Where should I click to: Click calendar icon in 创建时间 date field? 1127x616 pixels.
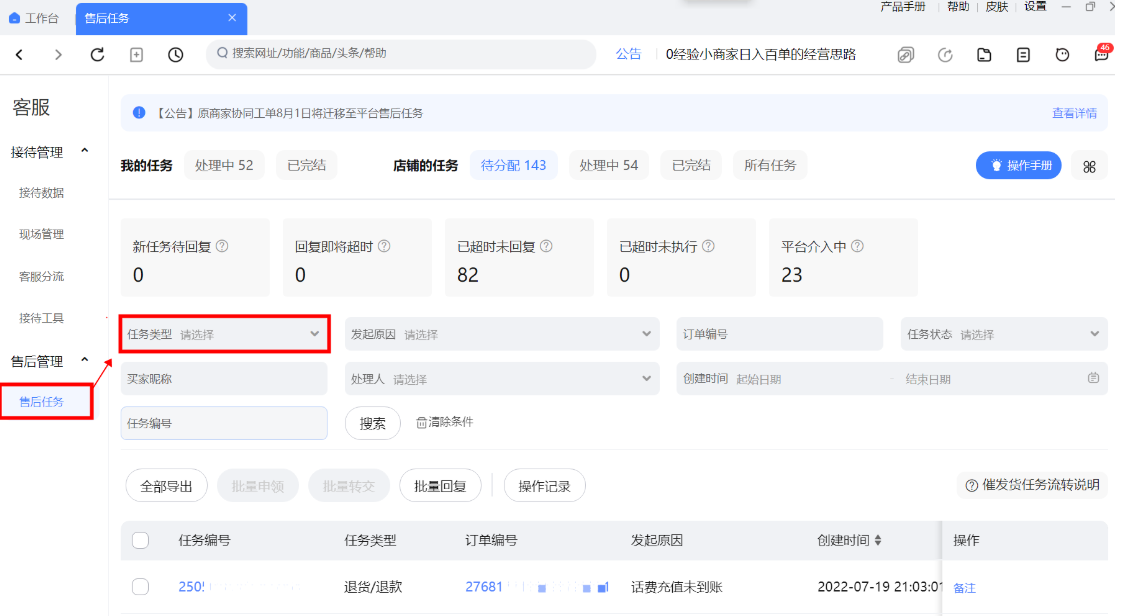pos(1093,377)
